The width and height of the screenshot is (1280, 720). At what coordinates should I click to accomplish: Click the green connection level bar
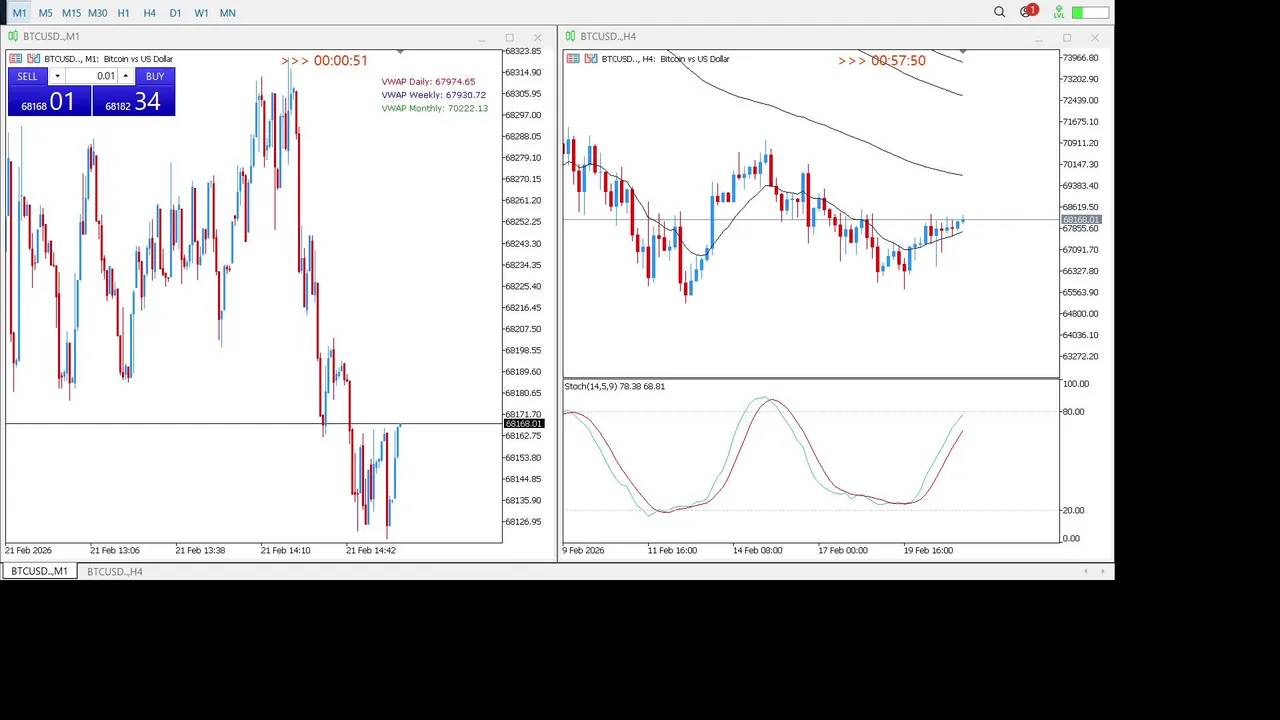coord(1090,13)
